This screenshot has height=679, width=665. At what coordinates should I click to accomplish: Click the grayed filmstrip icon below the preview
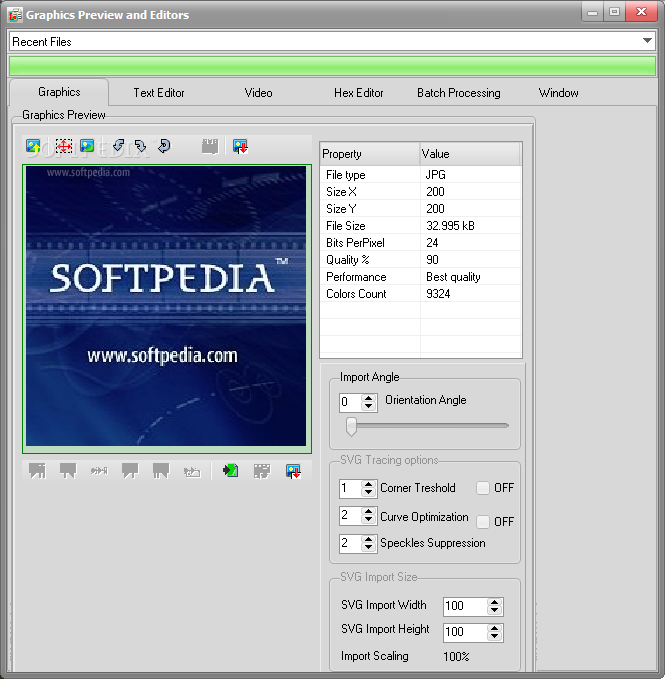point(261,471)
